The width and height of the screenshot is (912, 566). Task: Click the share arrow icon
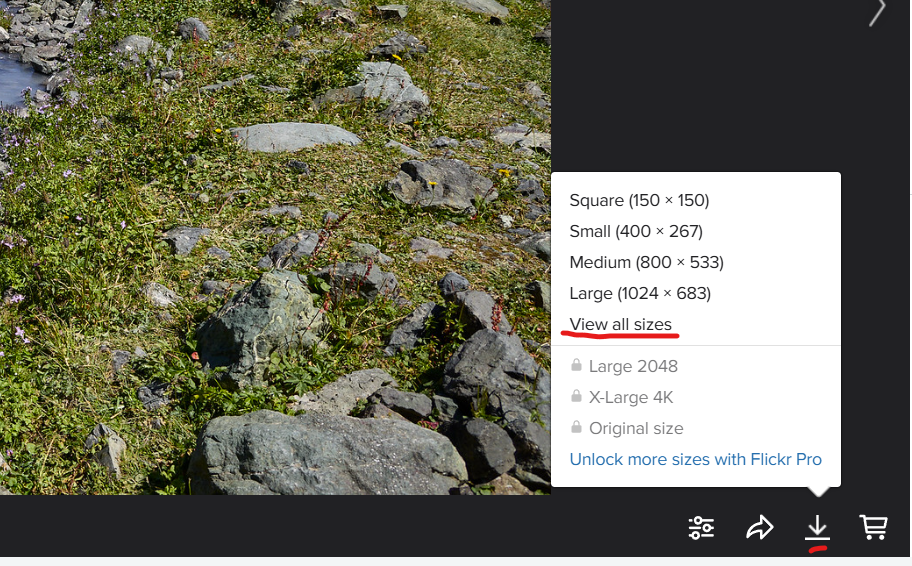pos(760,528)
